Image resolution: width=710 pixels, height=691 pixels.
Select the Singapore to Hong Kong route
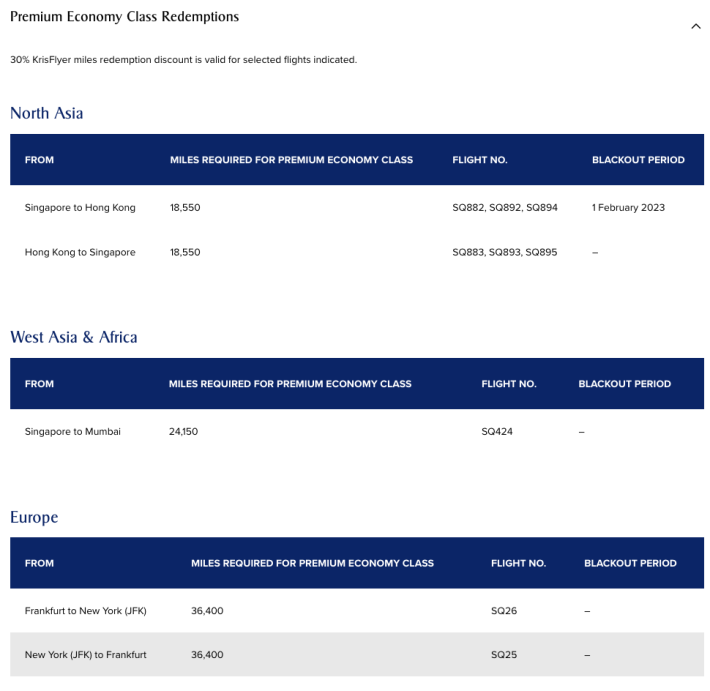tap(80, 208)
